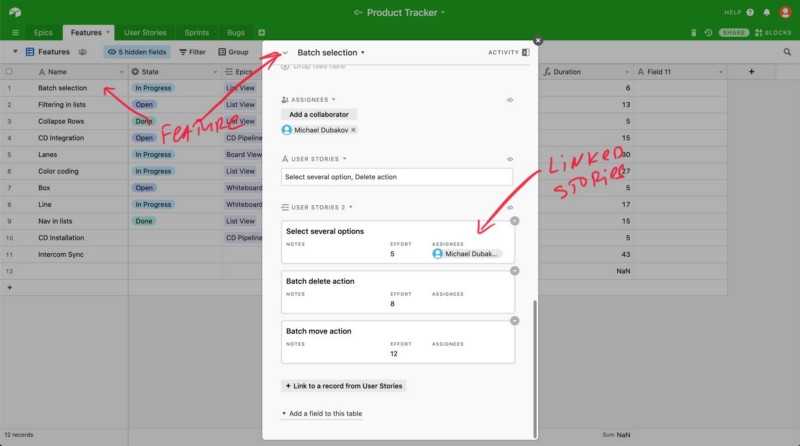The height and width of the screenshot is (446, 800).
Task: Toggle the select-all rows checkbox
Action: 9,72
